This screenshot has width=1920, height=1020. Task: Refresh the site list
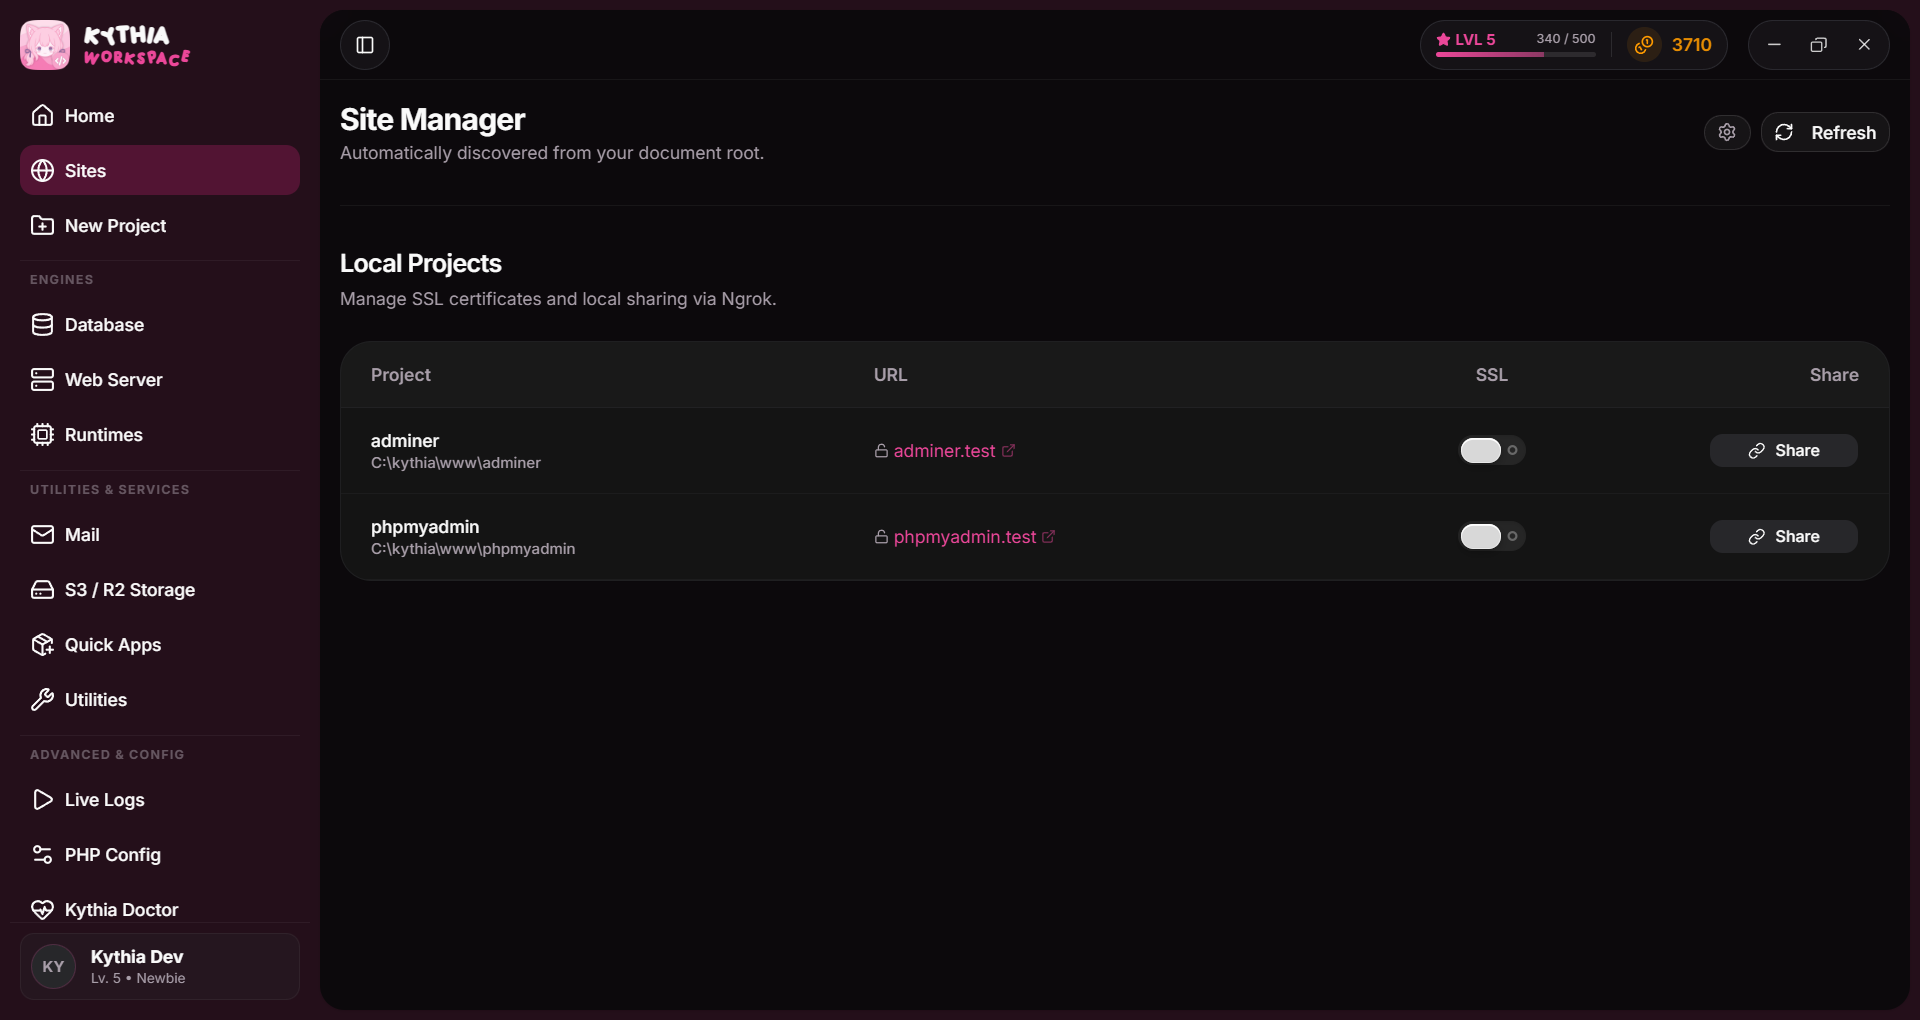pyautogui.click(x=1825, y=132)
